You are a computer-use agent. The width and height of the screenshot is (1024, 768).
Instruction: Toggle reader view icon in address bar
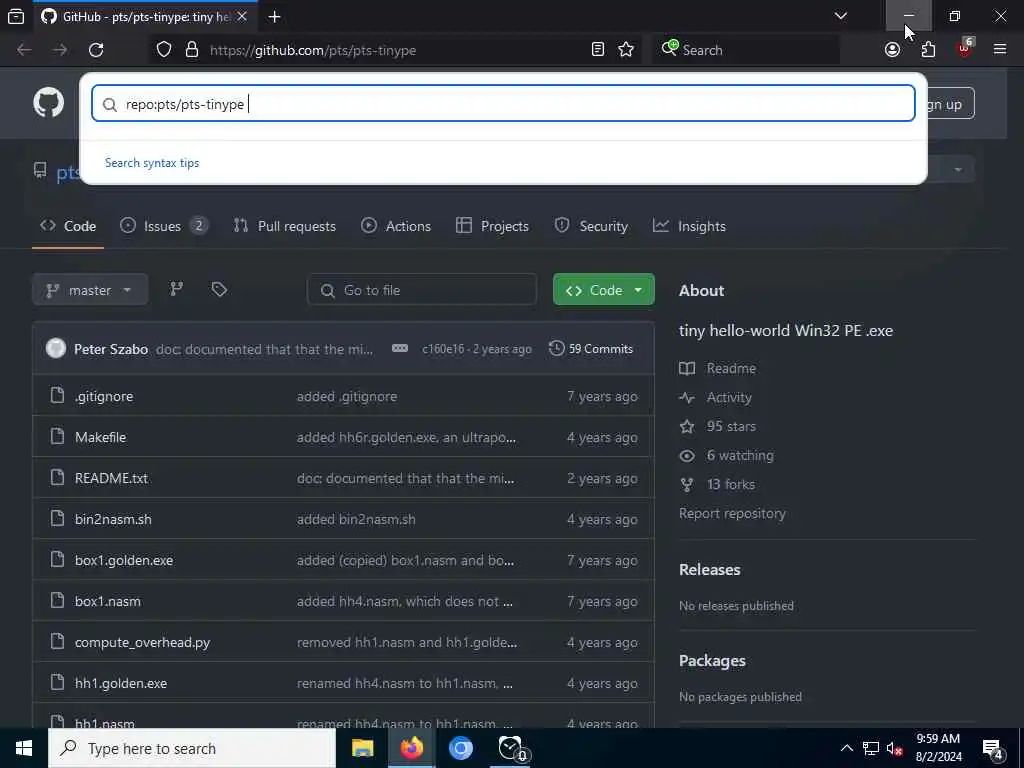[x=598, y=50]
